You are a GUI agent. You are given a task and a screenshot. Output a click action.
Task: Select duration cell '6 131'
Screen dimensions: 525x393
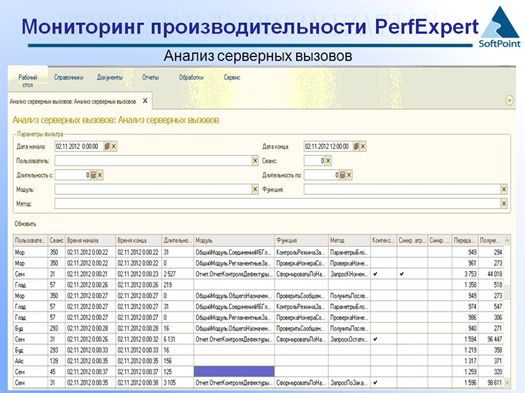coord(177,339)
